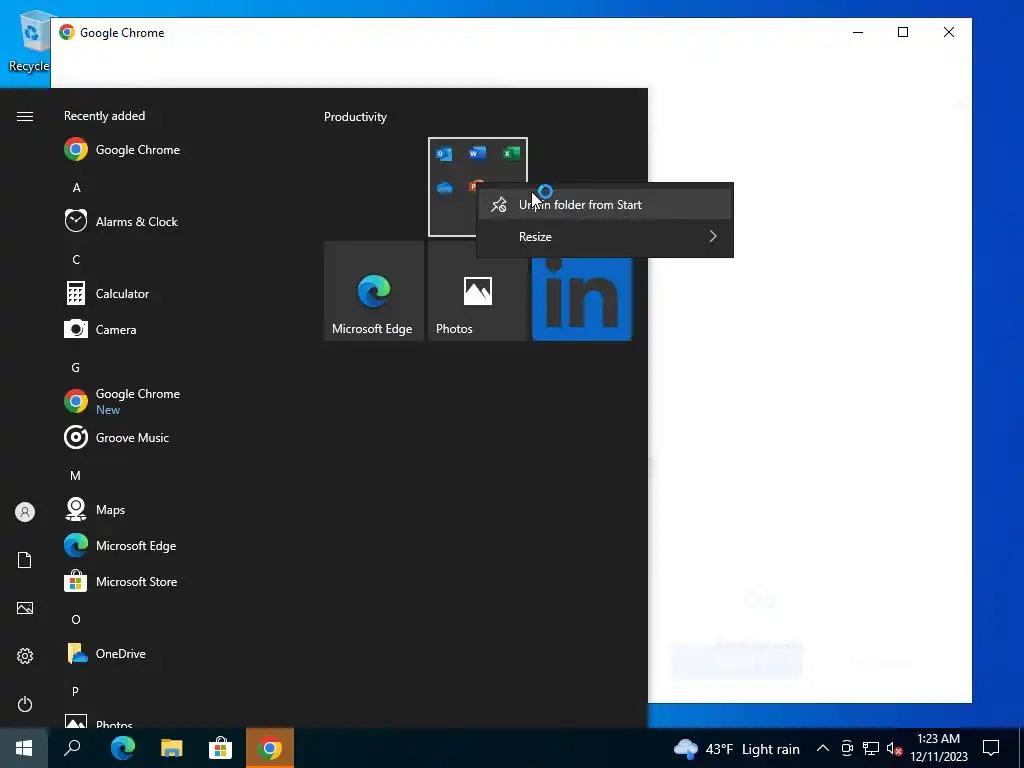Open Settings gear in Start sidebar

(x=25, y=656)
